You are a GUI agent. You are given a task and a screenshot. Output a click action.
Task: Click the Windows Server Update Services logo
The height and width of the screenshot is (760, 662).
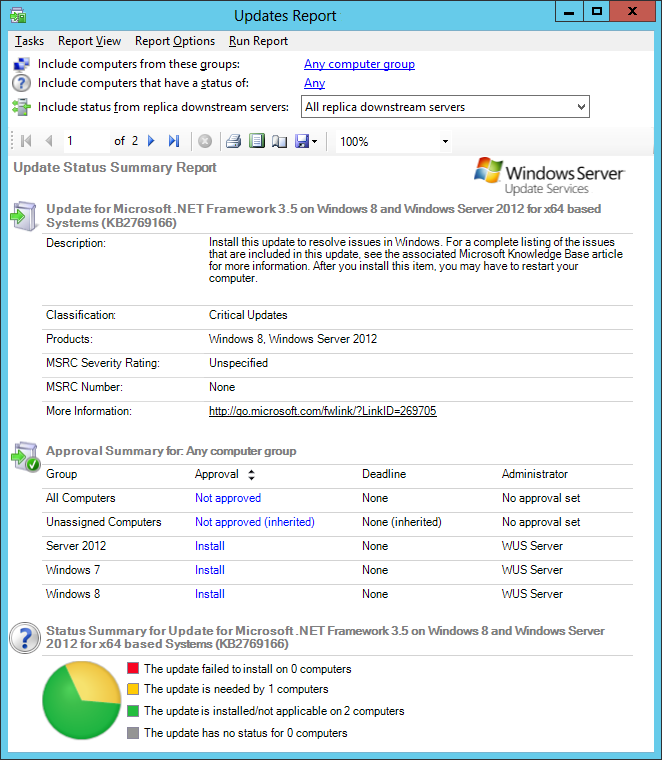[550, 176]
